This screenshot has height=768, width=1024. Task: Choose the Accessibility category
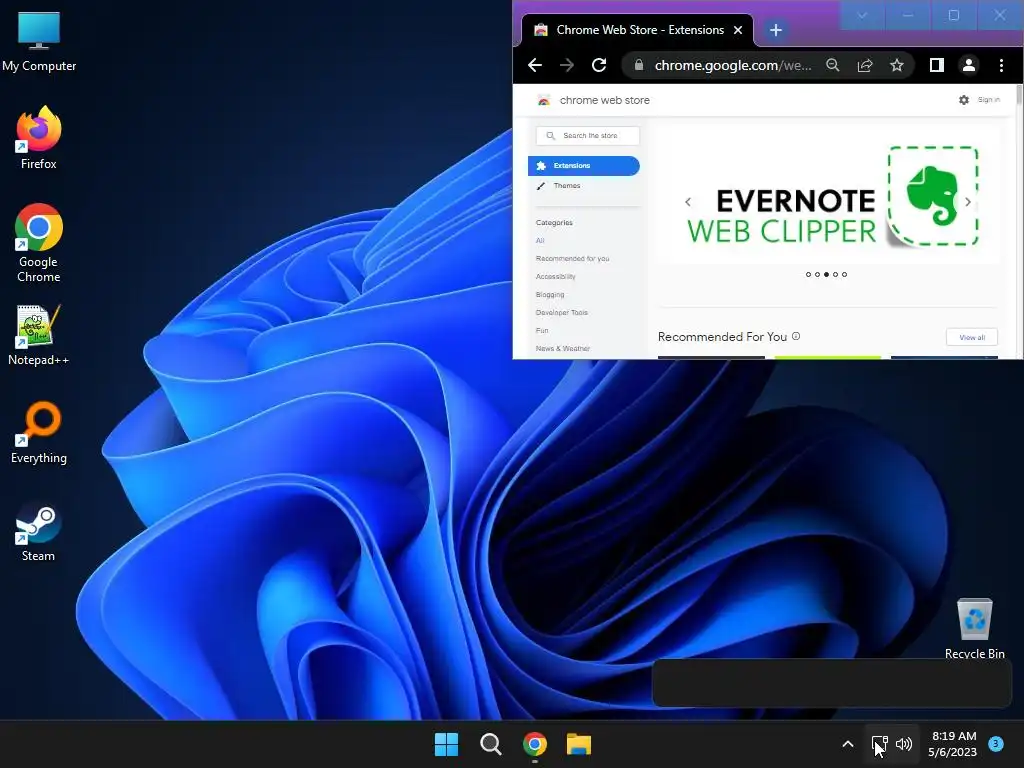[556, 276]
